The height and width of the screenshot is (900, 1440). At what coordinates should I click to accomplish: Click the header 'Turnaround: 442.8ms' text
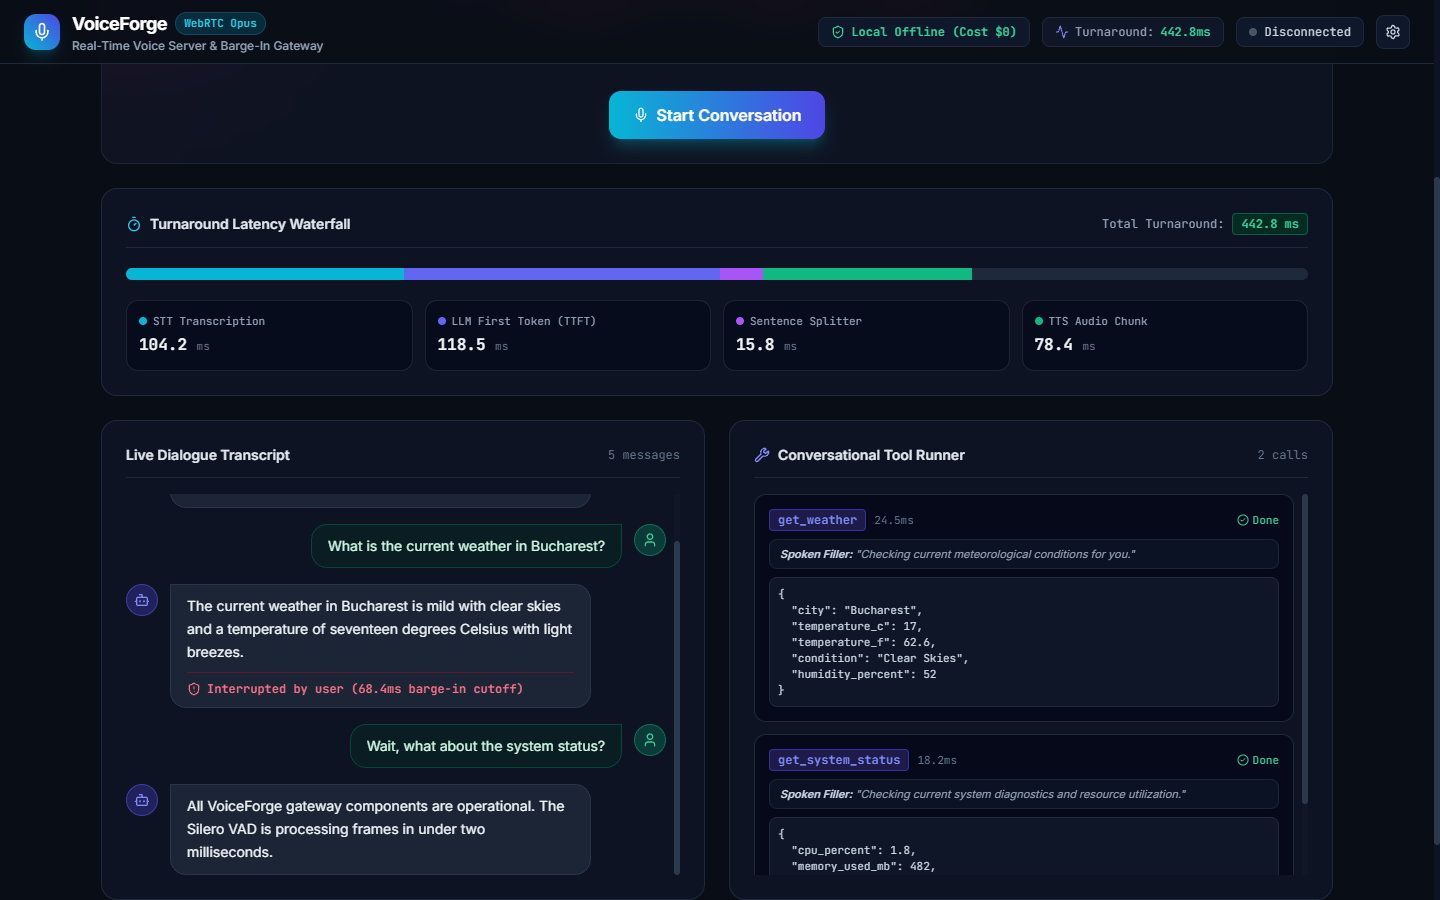pyautogui.click(x=1143, y=32)
